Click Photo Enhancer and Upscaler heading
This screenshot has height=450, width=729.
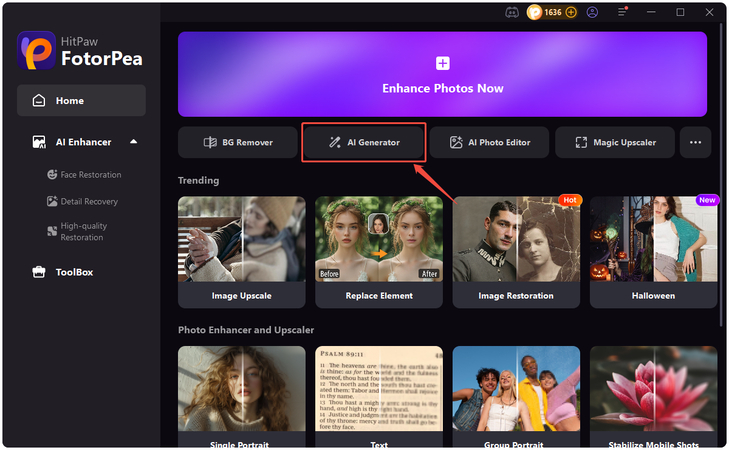tap(246, 330)
